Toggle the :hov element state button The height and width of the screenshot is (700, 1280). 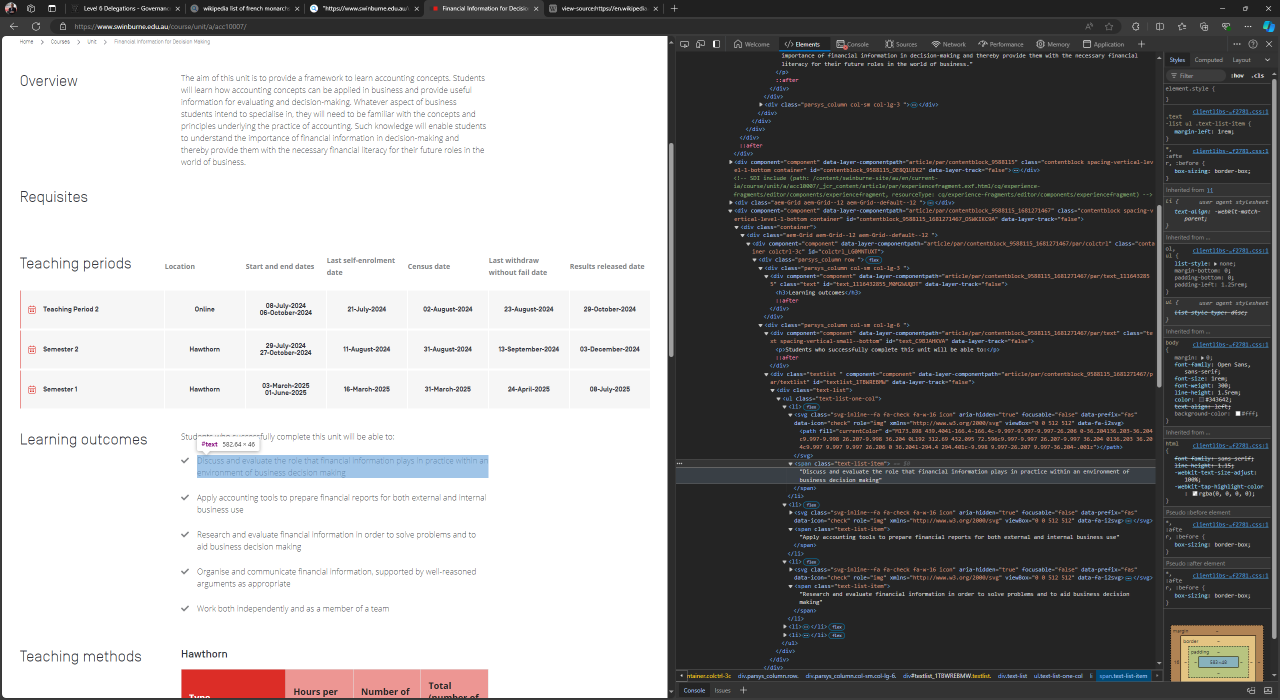point(1237,75)
